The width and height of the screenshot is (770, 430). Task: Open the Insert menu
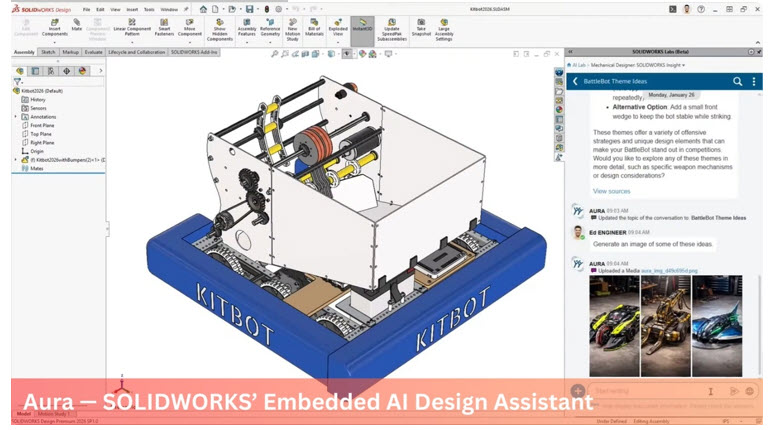pos(132,9)
